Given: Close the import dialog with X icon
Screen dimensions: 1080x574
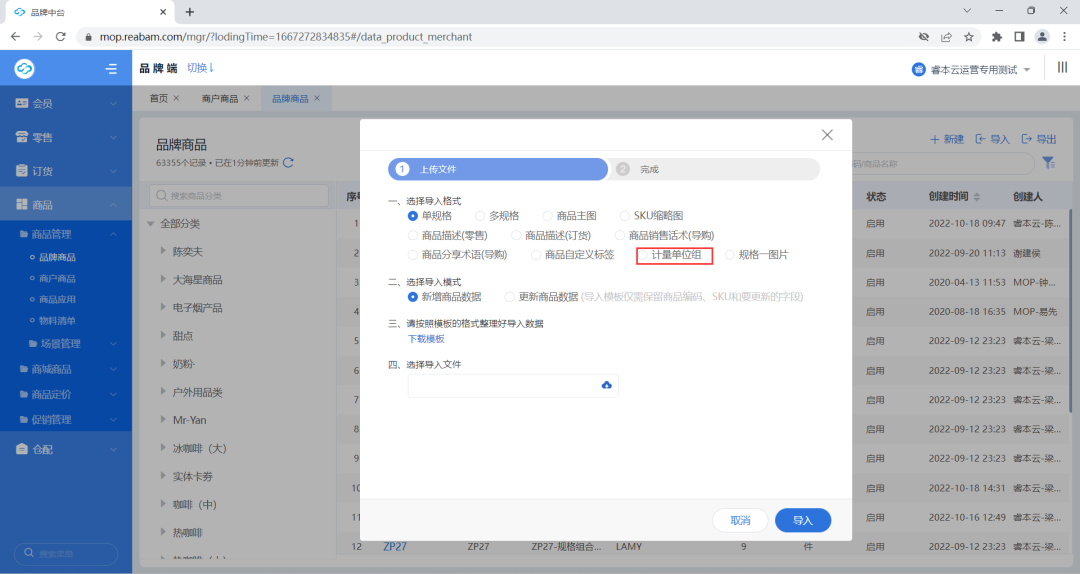Looking at the screenshot, I should tap(827, 135).
